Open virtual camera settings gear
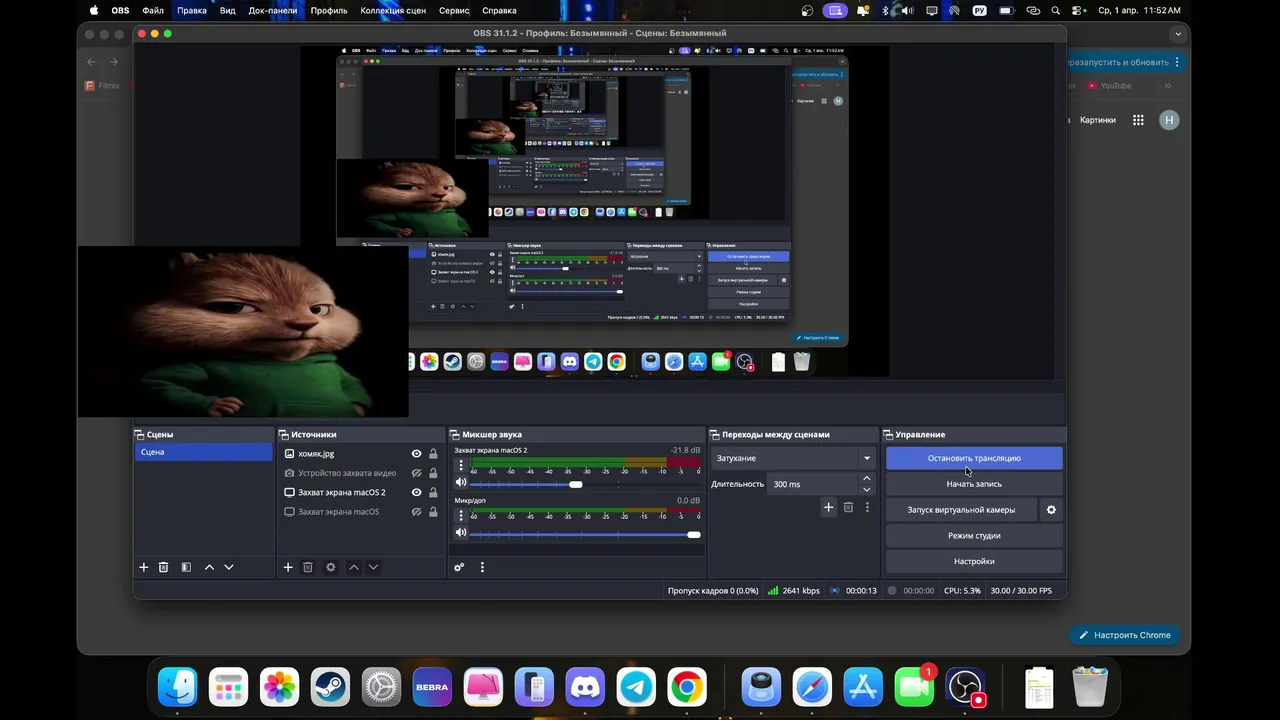 pos(1051,510)
